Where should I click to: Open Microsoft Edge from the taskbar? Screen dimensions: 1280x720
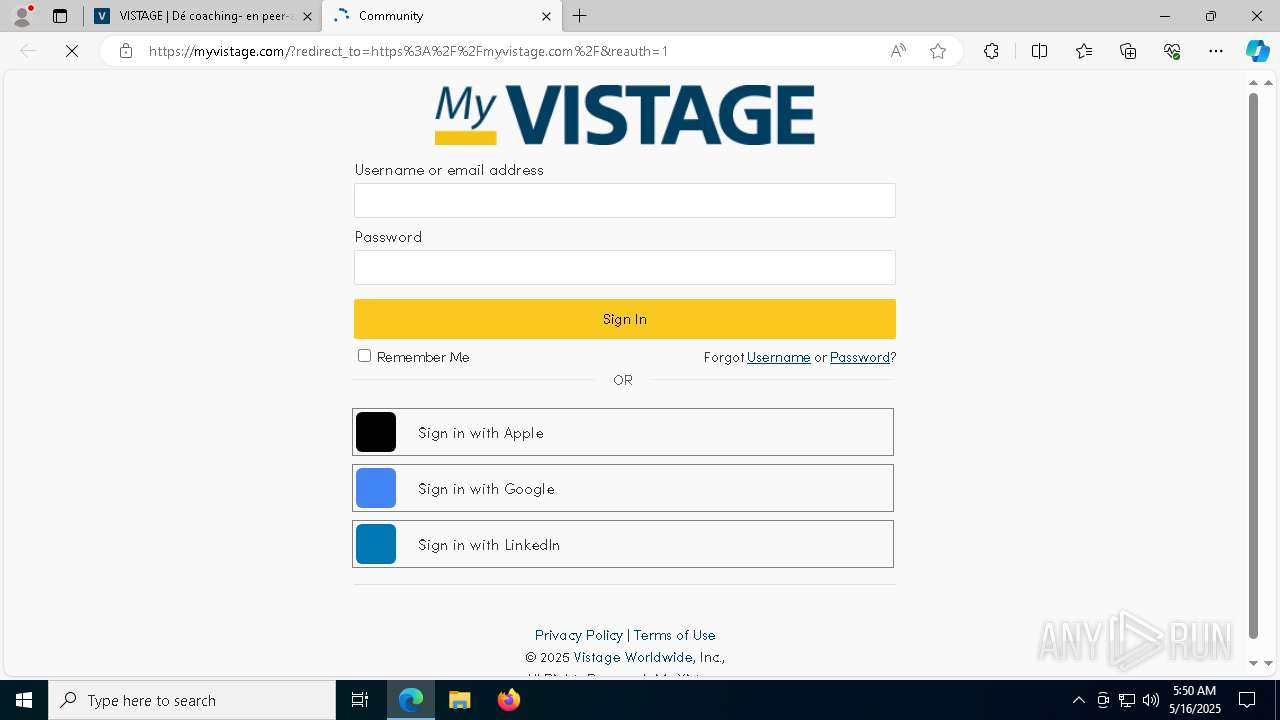[411, 700]
